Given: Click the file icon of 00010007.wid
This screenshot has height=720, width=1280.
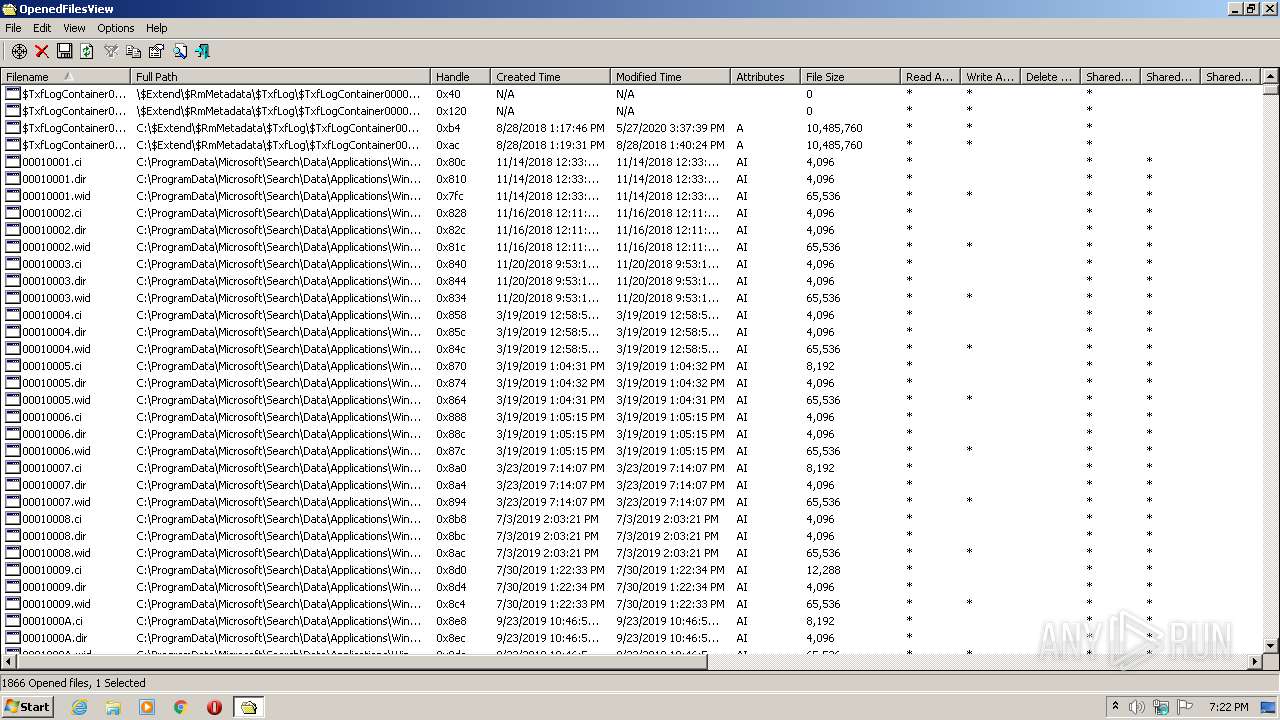Looking at the screenshot, I should click(13, 502).
